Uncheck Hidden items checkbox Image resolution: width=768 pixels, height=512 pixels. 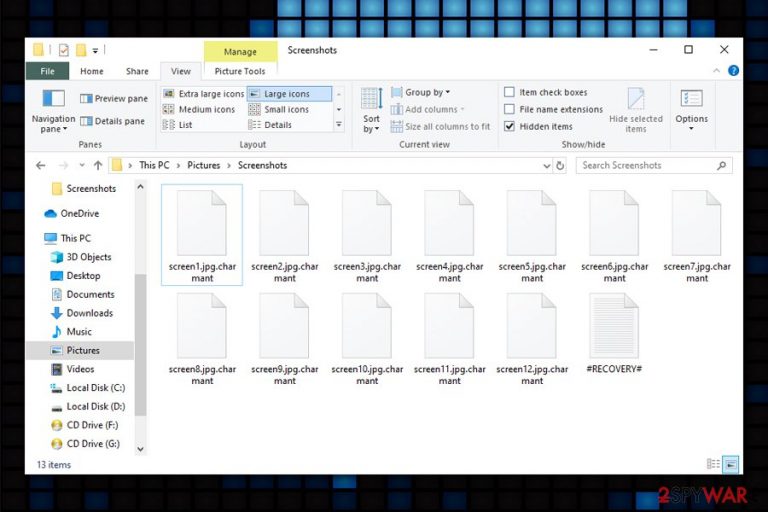(x=509, y=126)
